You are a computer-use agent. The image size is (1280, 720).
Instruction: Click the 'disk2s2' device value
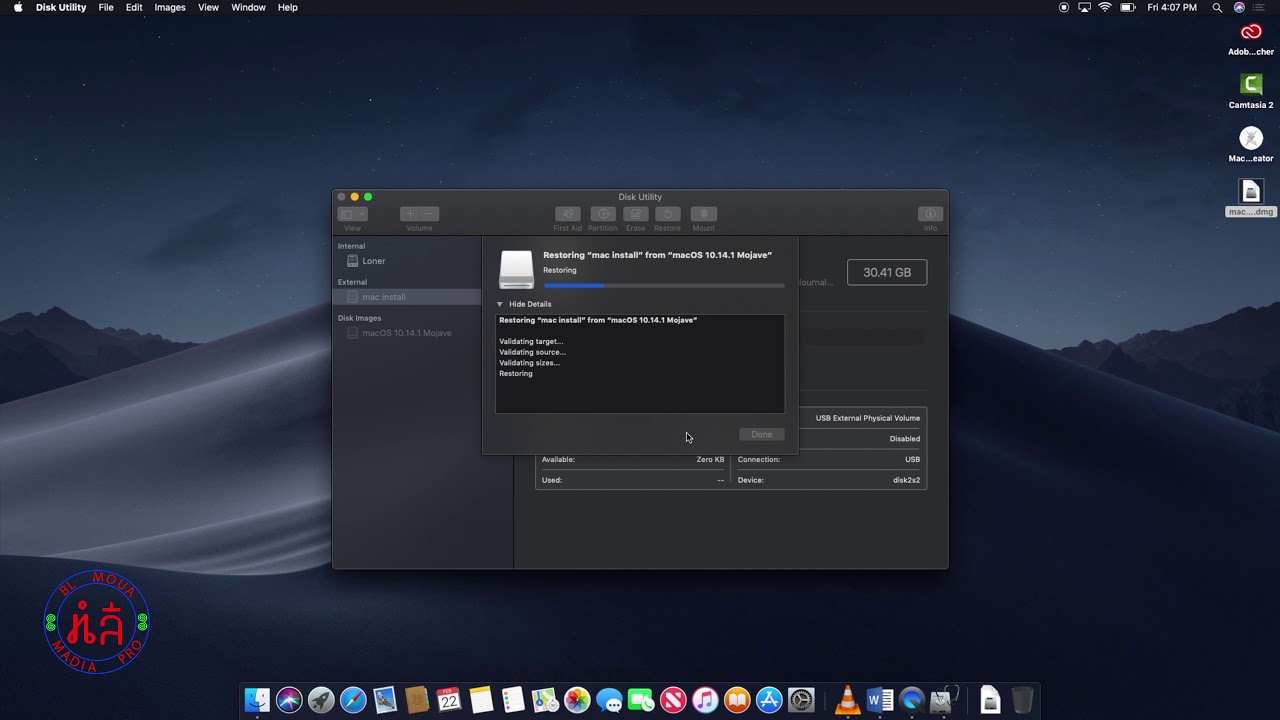906,480
